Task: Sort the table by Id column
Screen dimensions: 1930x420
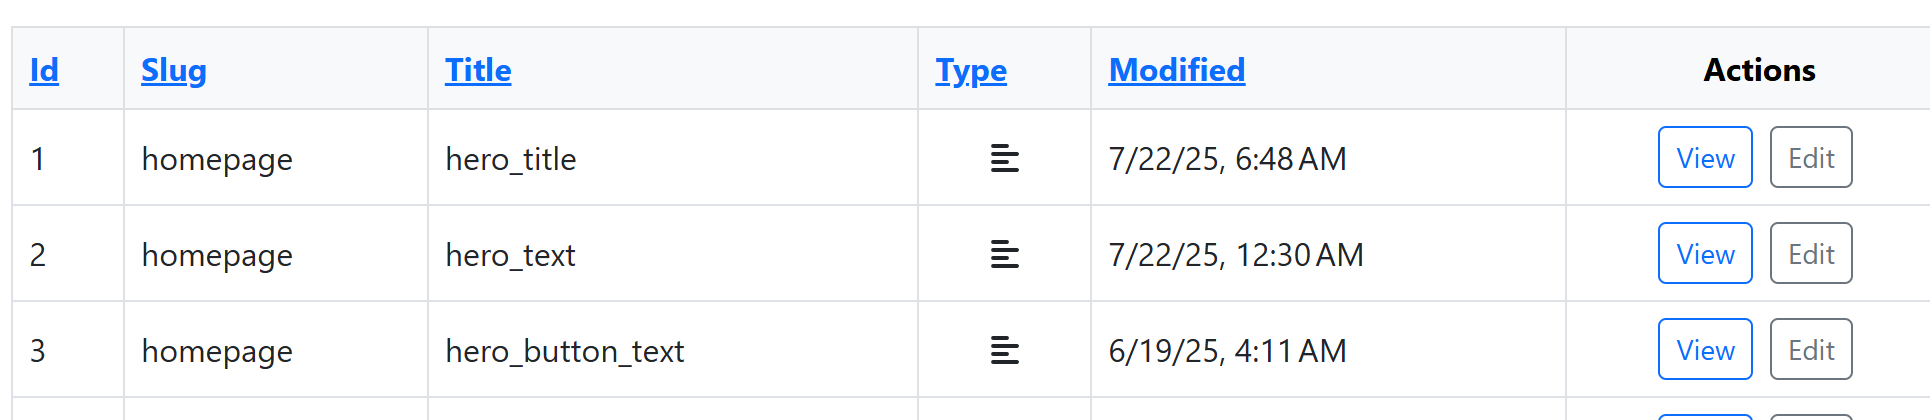Action: [44, 70]
